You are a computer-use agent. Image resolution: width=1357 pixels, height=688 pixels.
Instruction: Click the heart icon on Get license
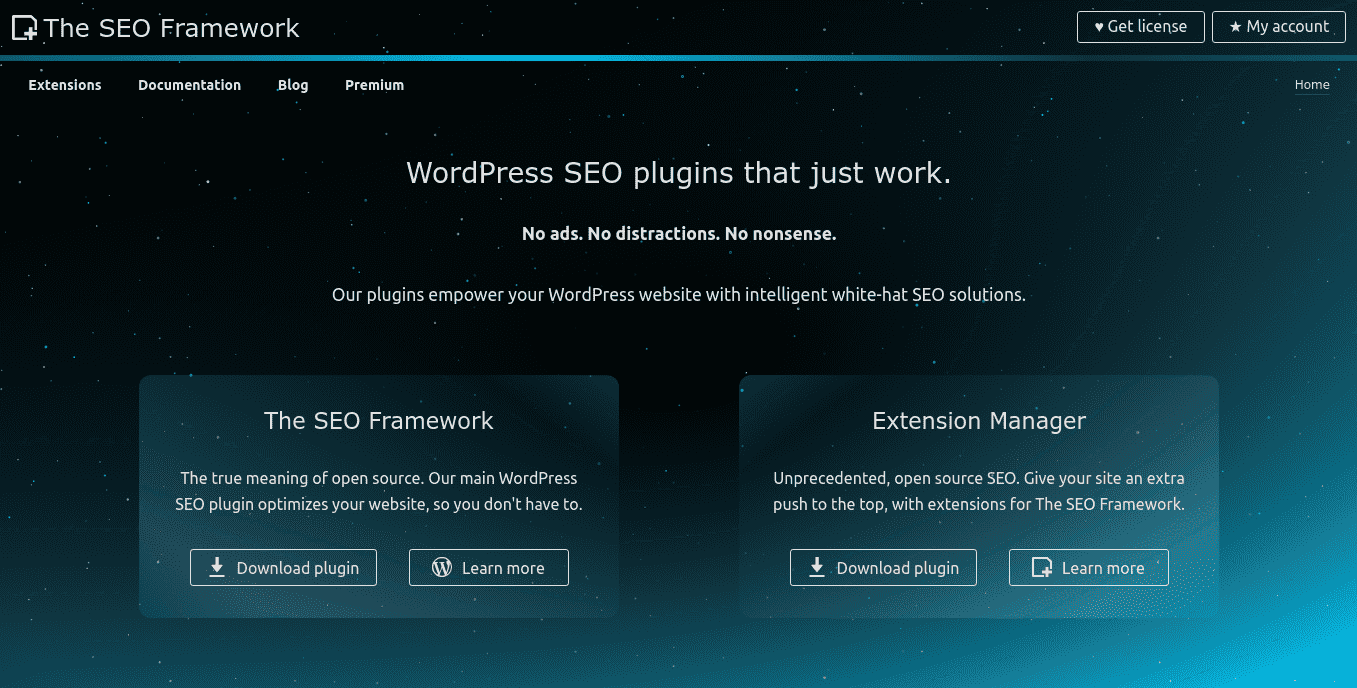[1099, 27]
